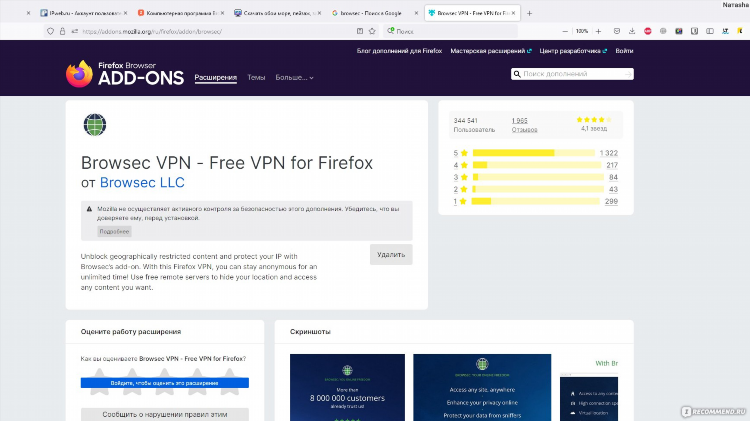This screenshot has height=421, width=750.
Task: Open the 'Расширения' navigation item
Action: point(215,78)
